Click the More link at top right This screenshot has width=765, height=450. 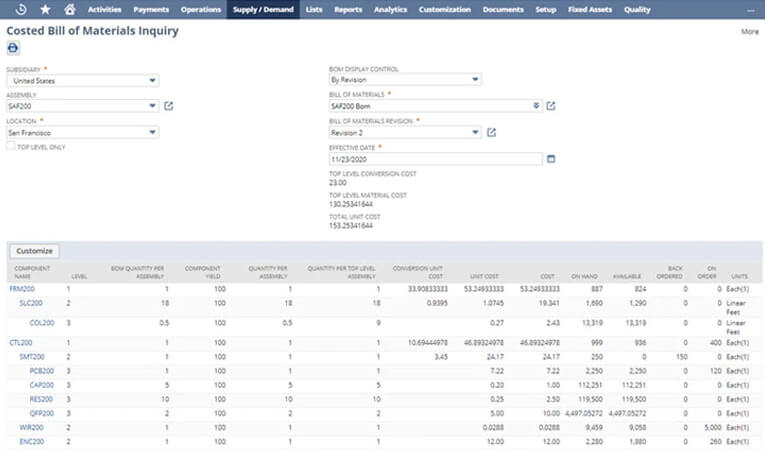point(749,32)
